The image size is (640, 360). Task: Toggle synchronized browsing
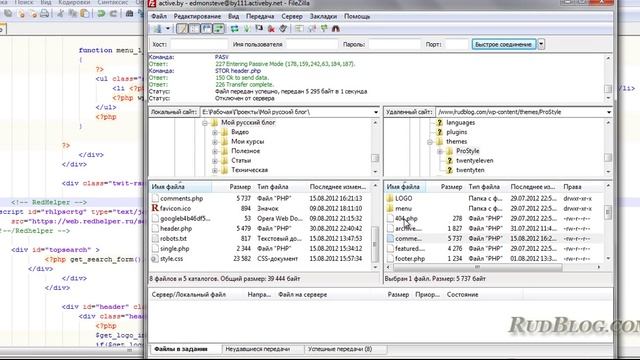click(324, 29)
